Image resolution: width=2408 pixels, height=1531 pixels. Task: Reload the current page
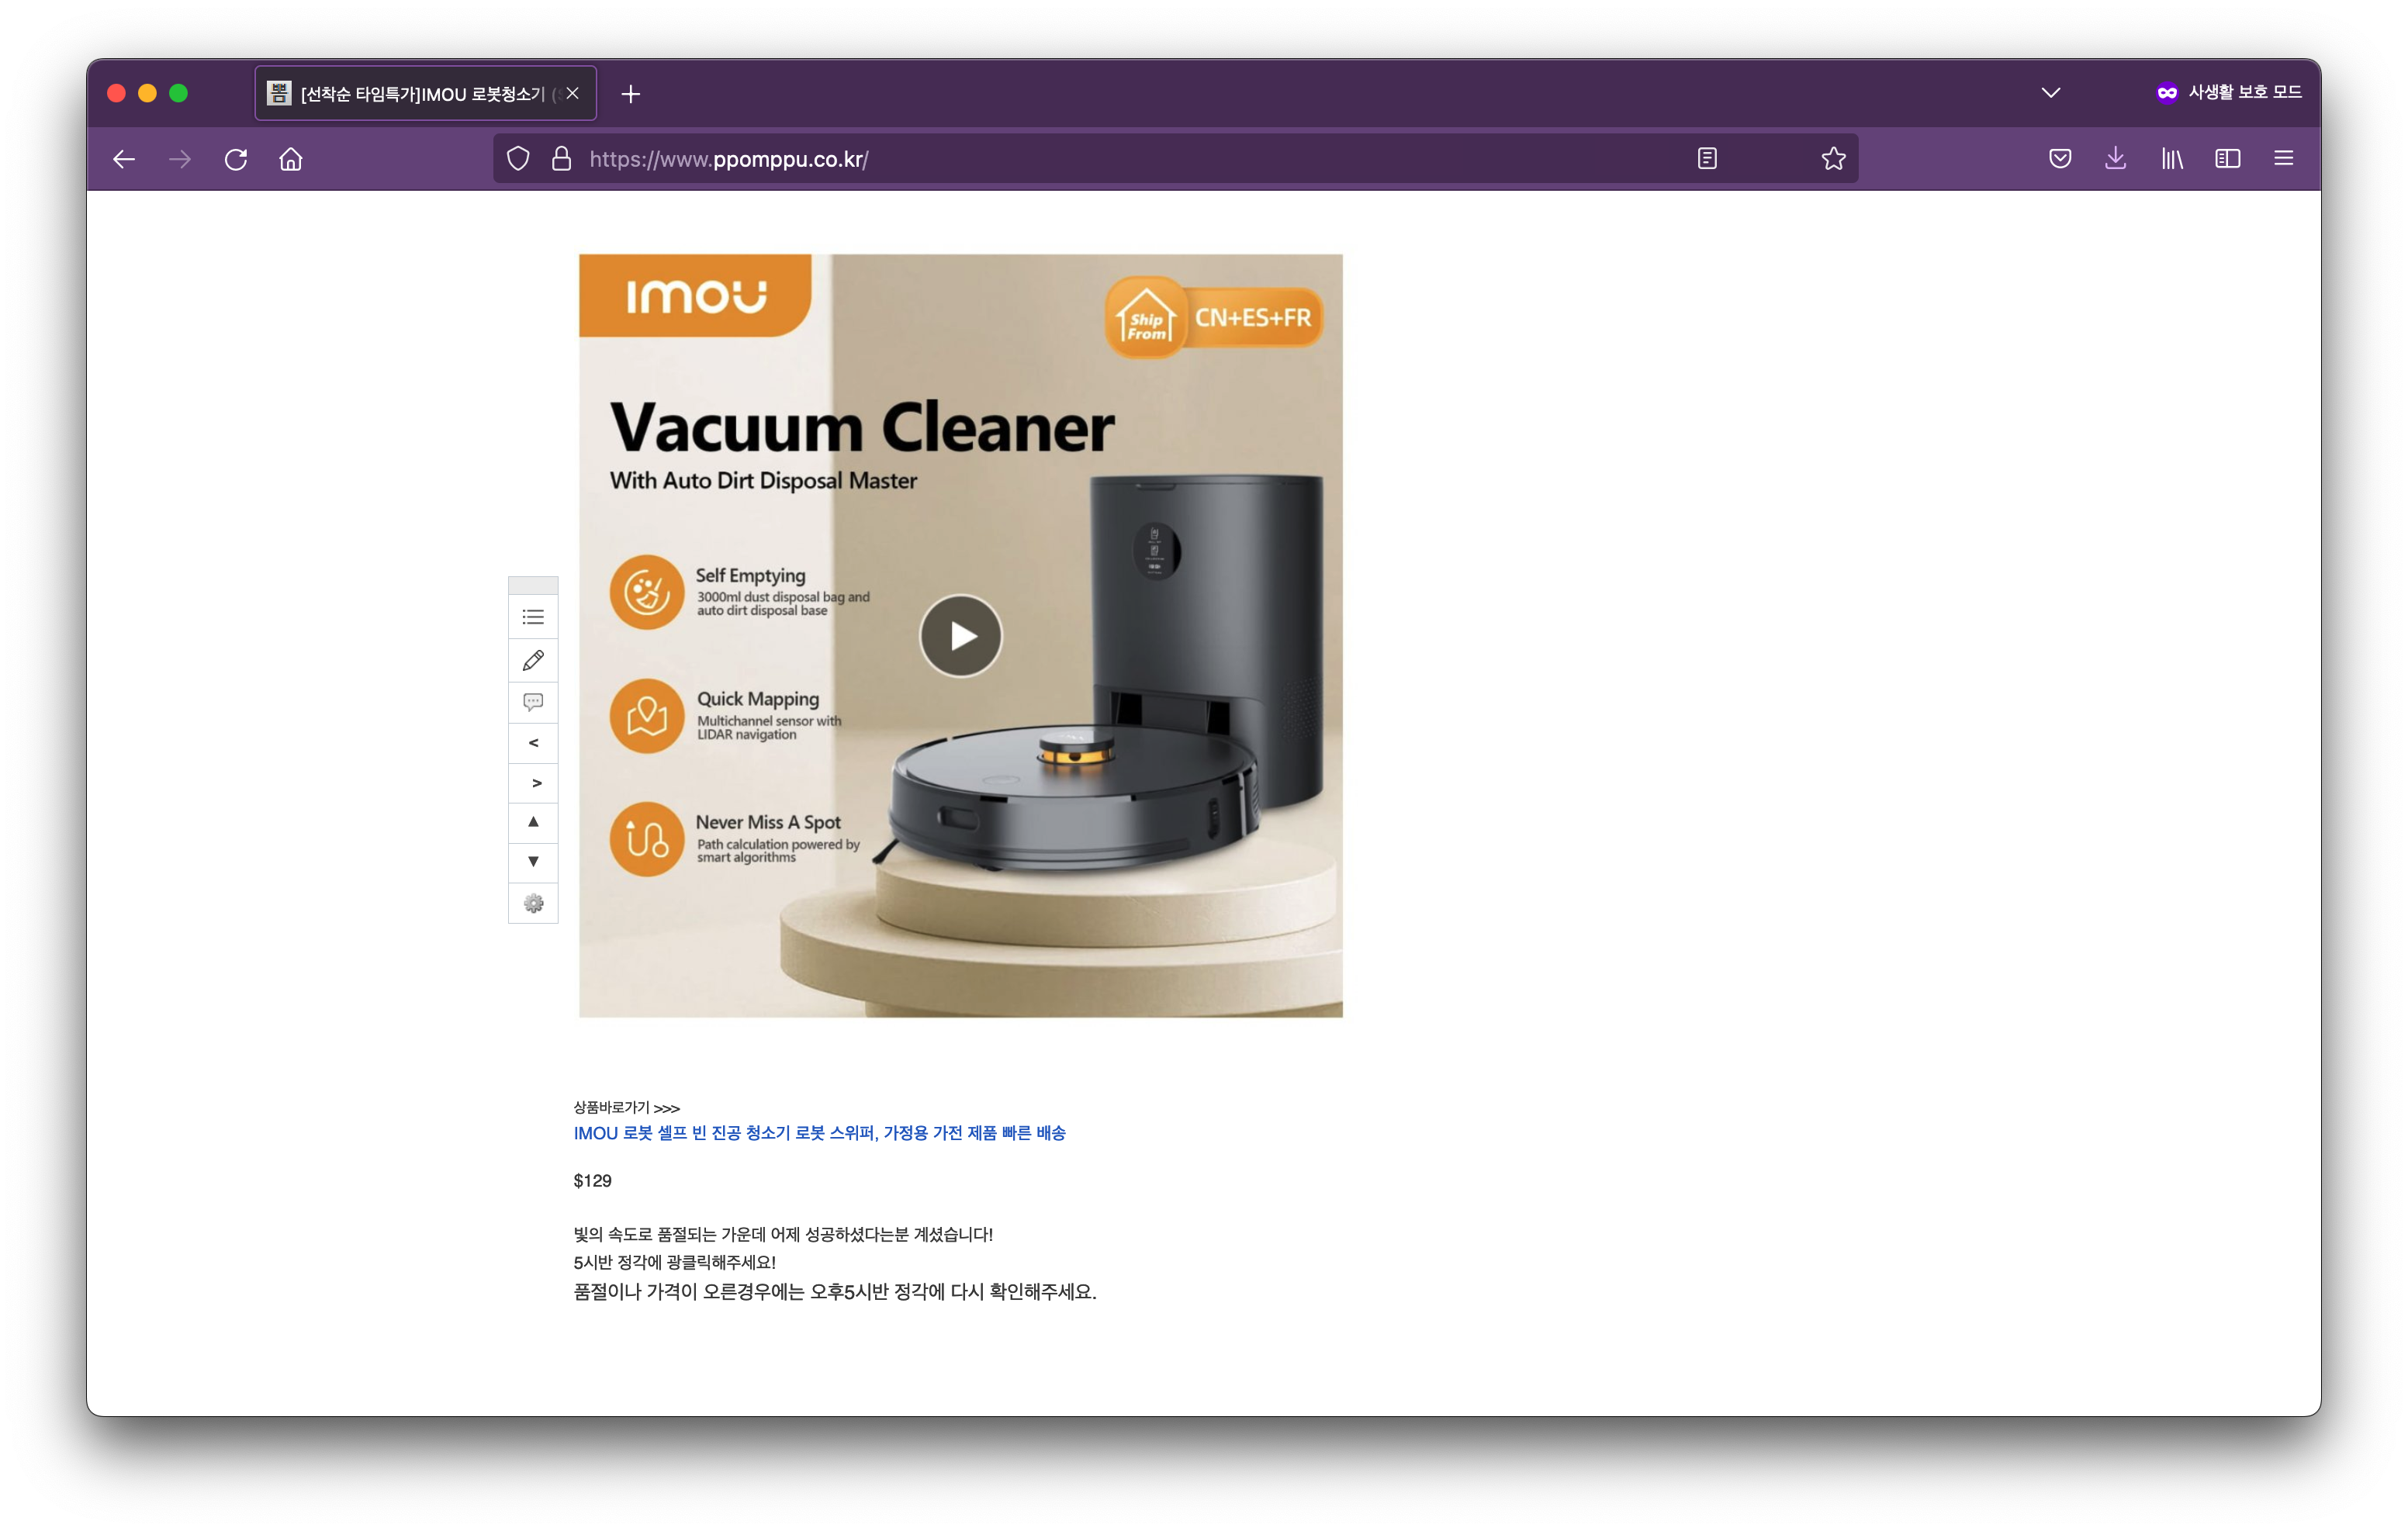[236, 159]
